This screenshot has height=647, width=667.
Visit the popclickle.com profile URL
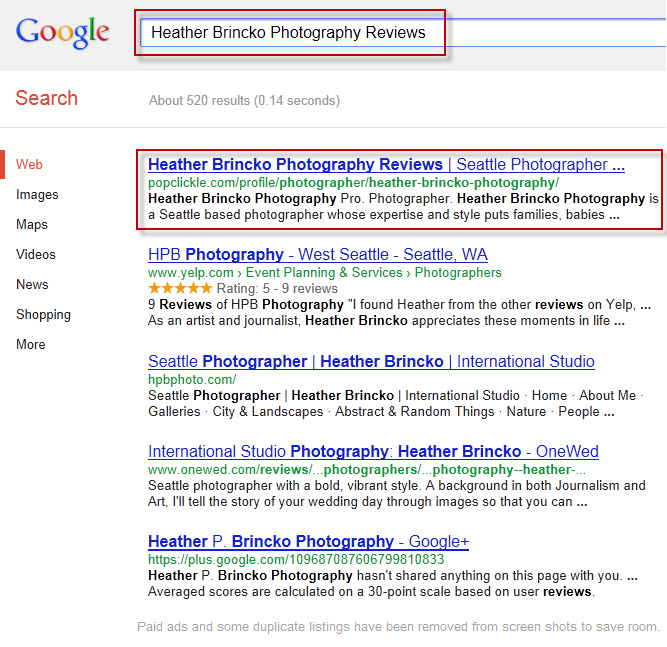[x=353, y=183]
